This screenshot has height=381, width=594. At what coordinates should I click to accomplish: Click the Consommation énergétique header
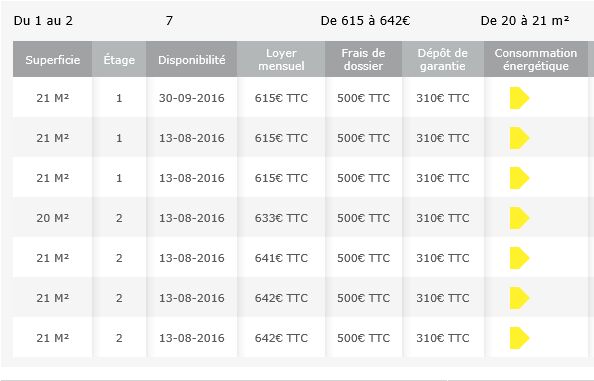click(536, 59)
